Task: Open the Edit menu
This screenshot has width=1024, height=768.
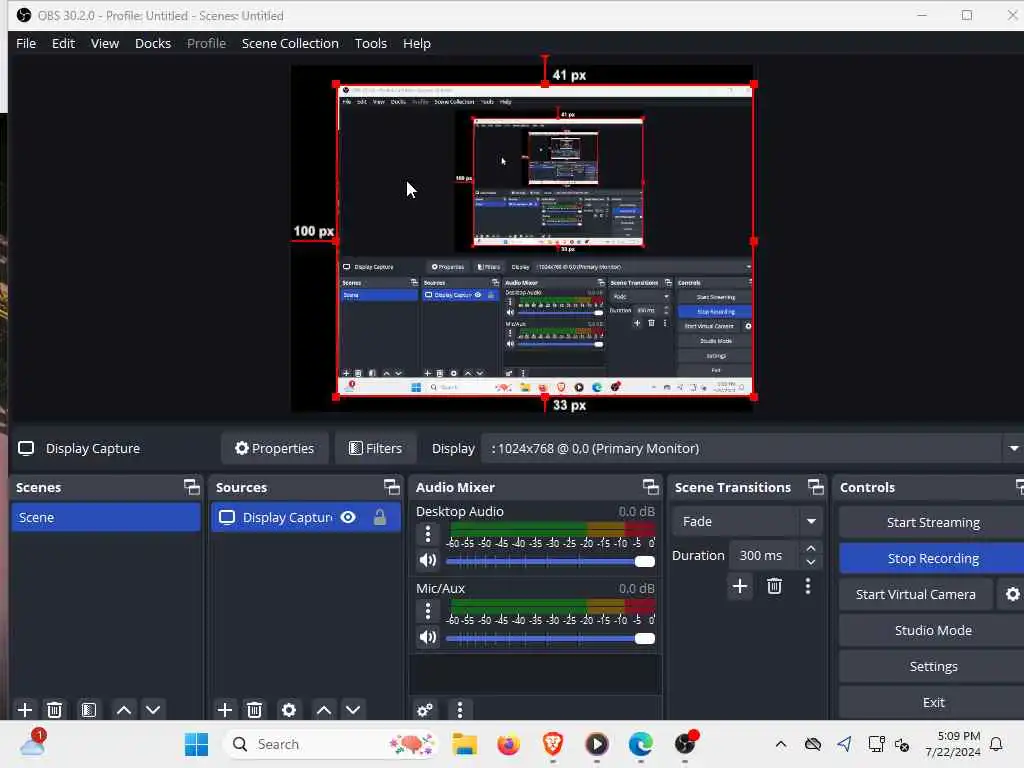Action: 63,43
